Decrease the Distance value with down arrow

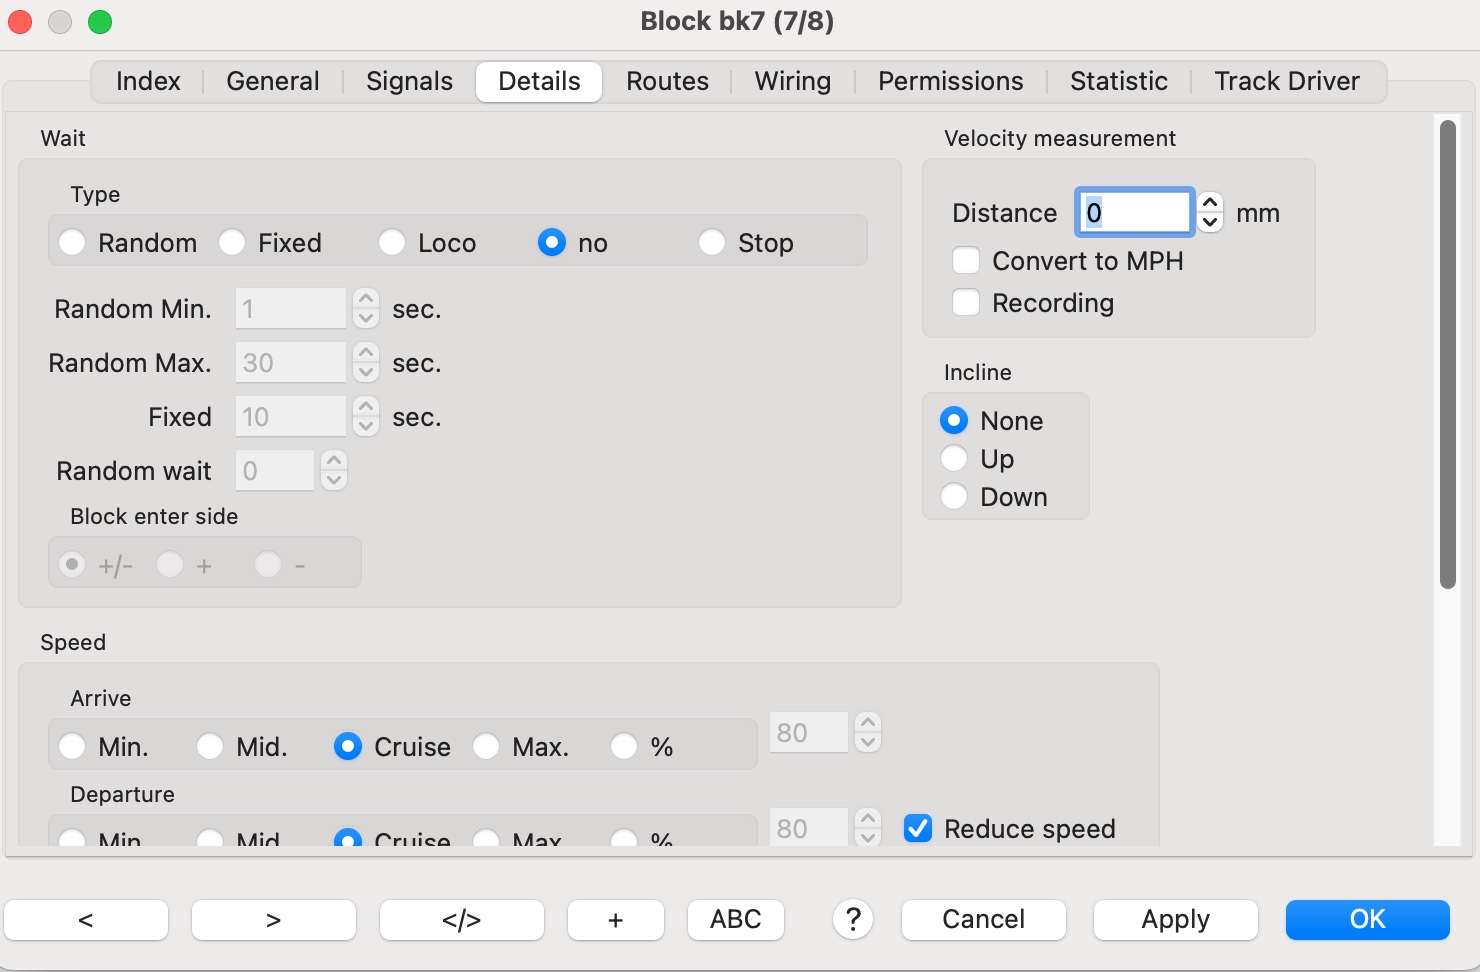click(x=1210, y=222)
